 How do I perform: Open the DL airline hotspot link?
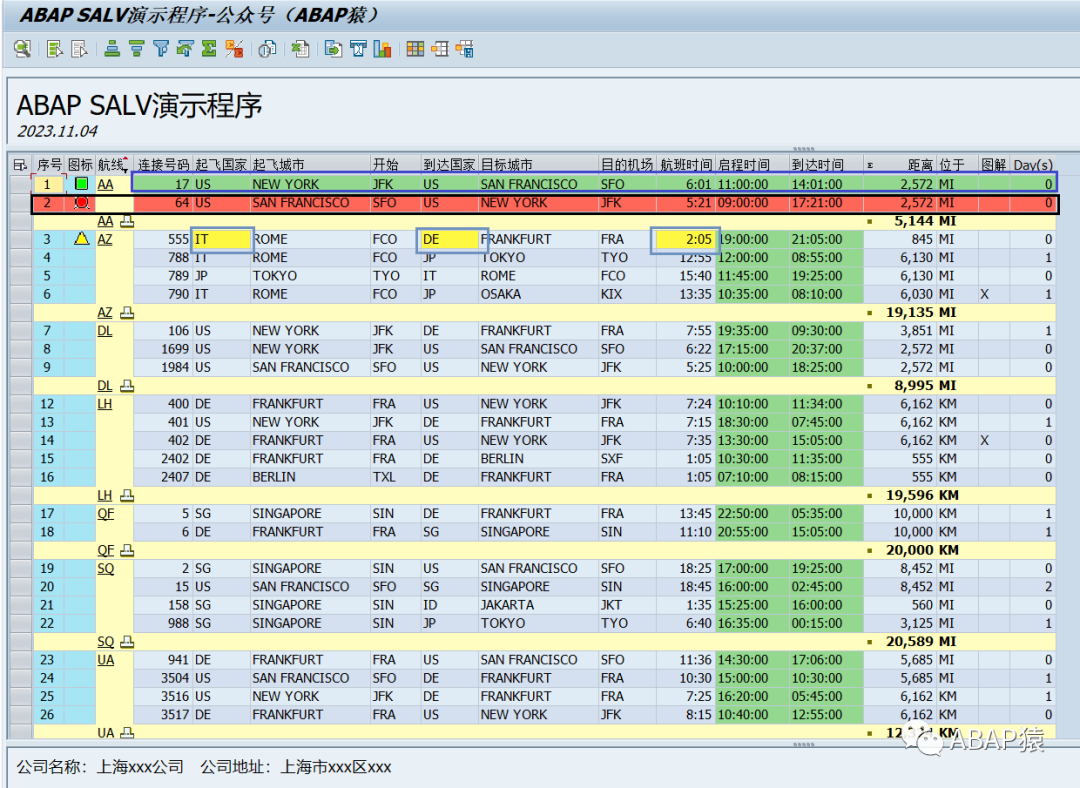105,331
